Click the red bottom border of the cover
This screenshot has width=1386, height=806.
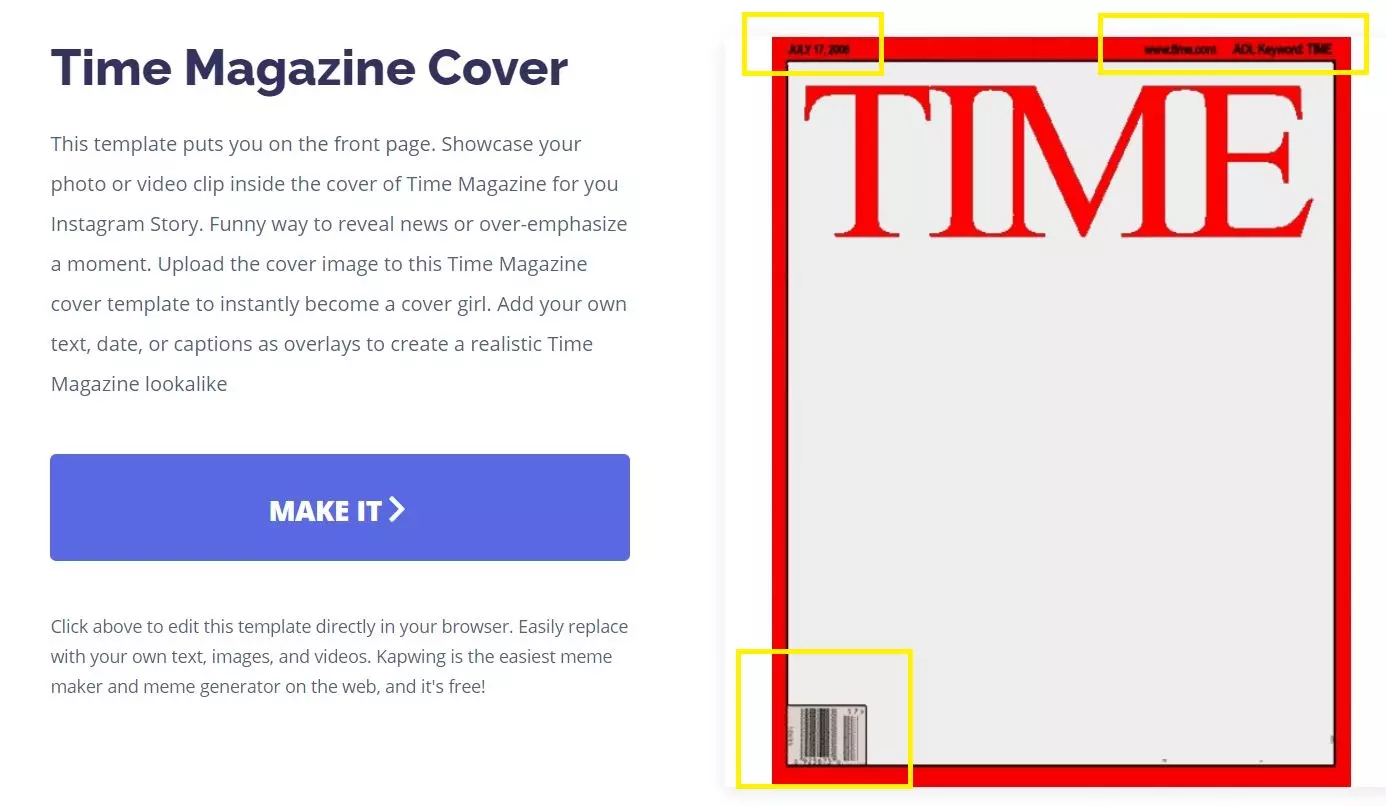[1061, 776]
